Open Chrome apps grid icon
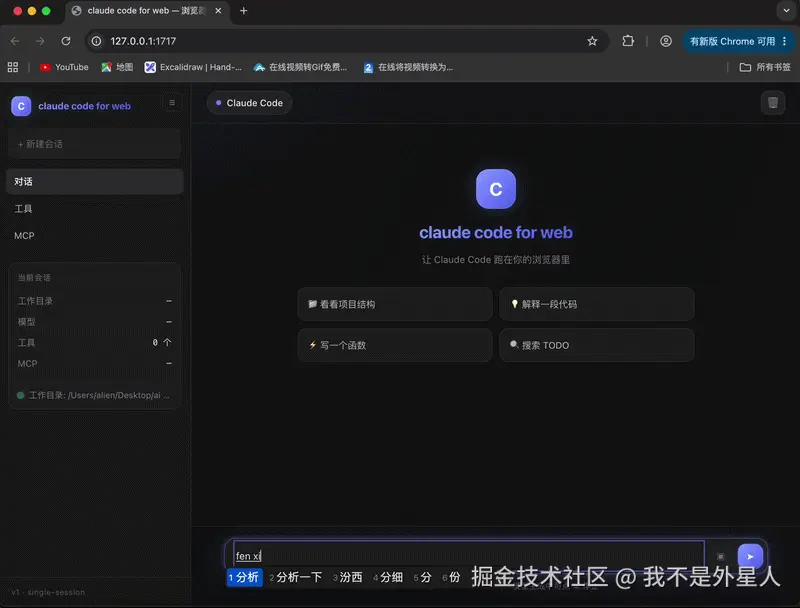800x608 pixels. click(x=13, y=67)
